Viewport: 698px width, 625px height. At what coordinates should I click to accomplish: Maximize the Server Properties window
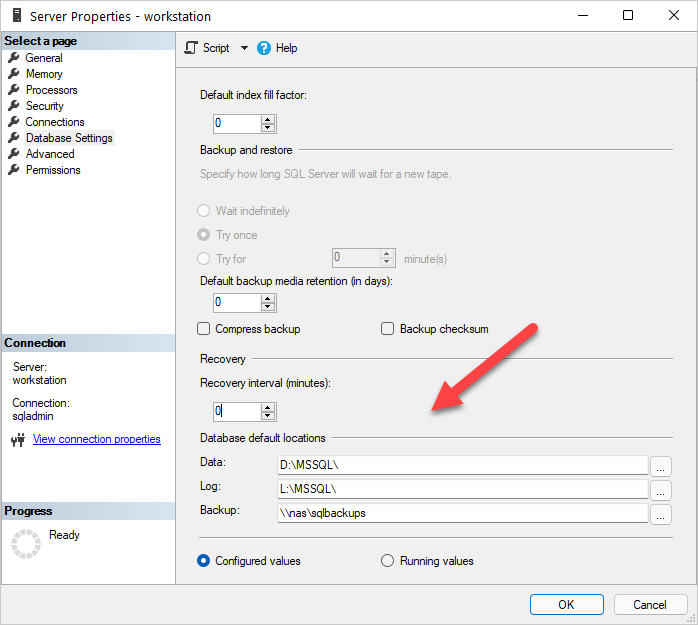tap(628, 15)
